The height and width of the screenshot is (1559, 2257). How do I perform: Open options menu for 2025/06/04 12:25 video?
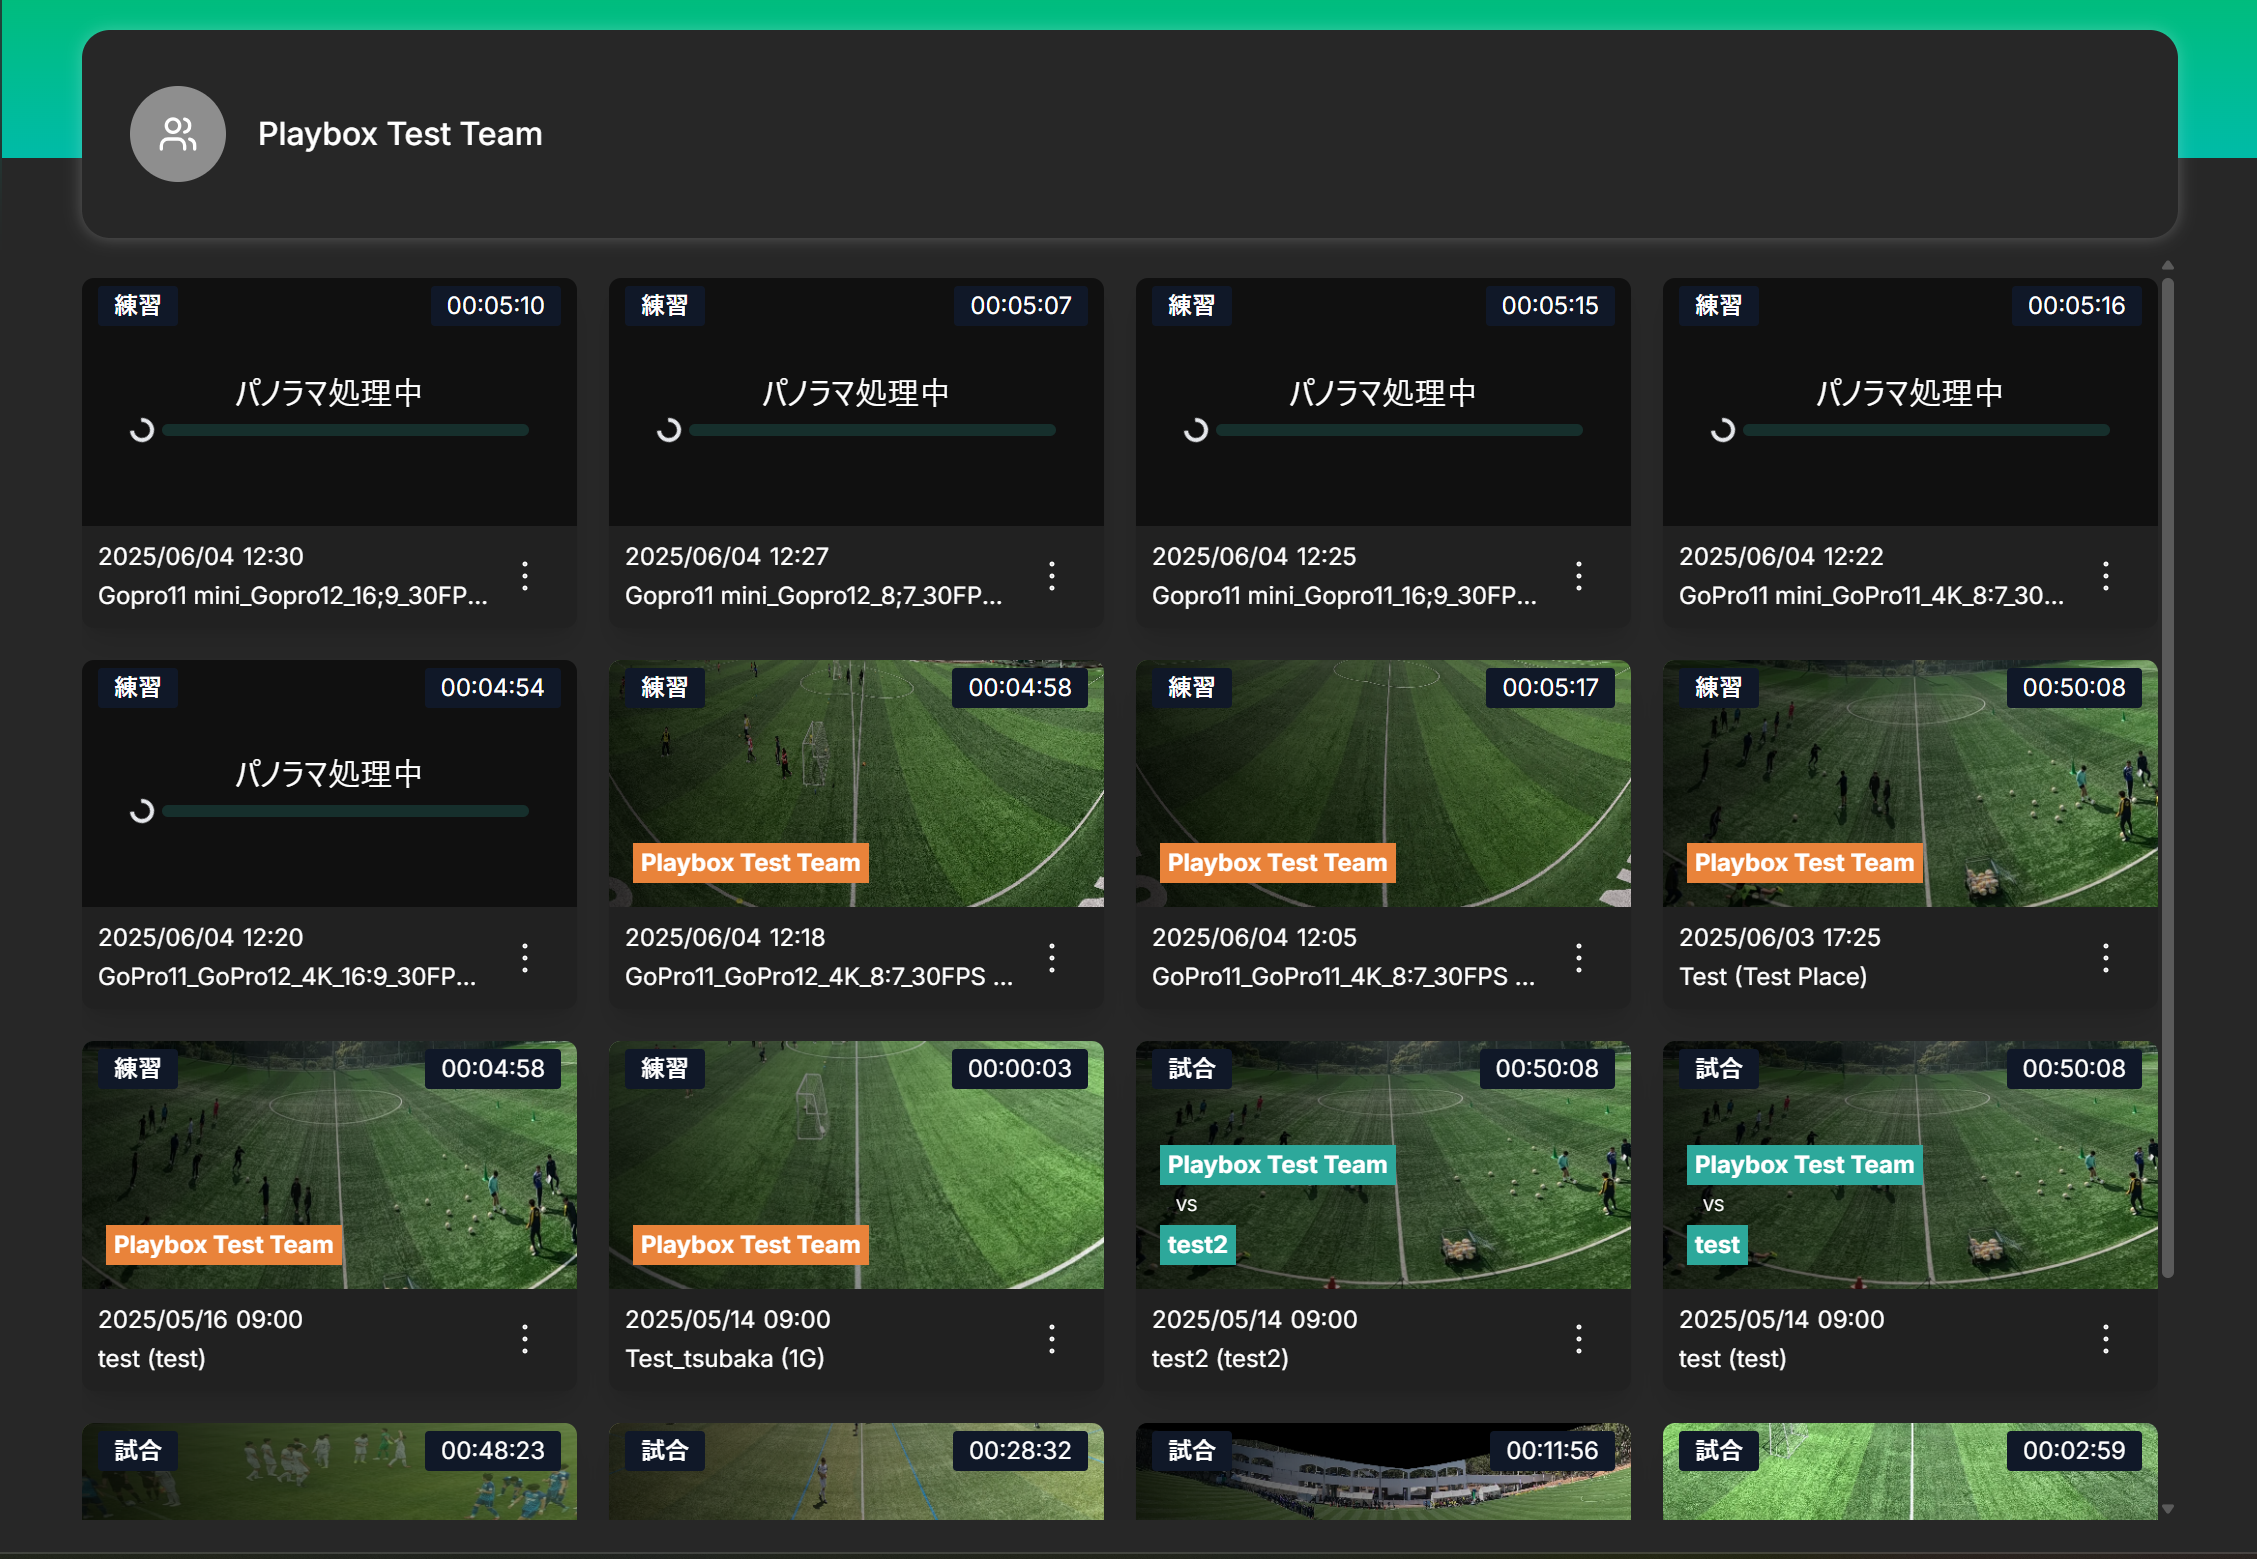(x=1579, y=576)
